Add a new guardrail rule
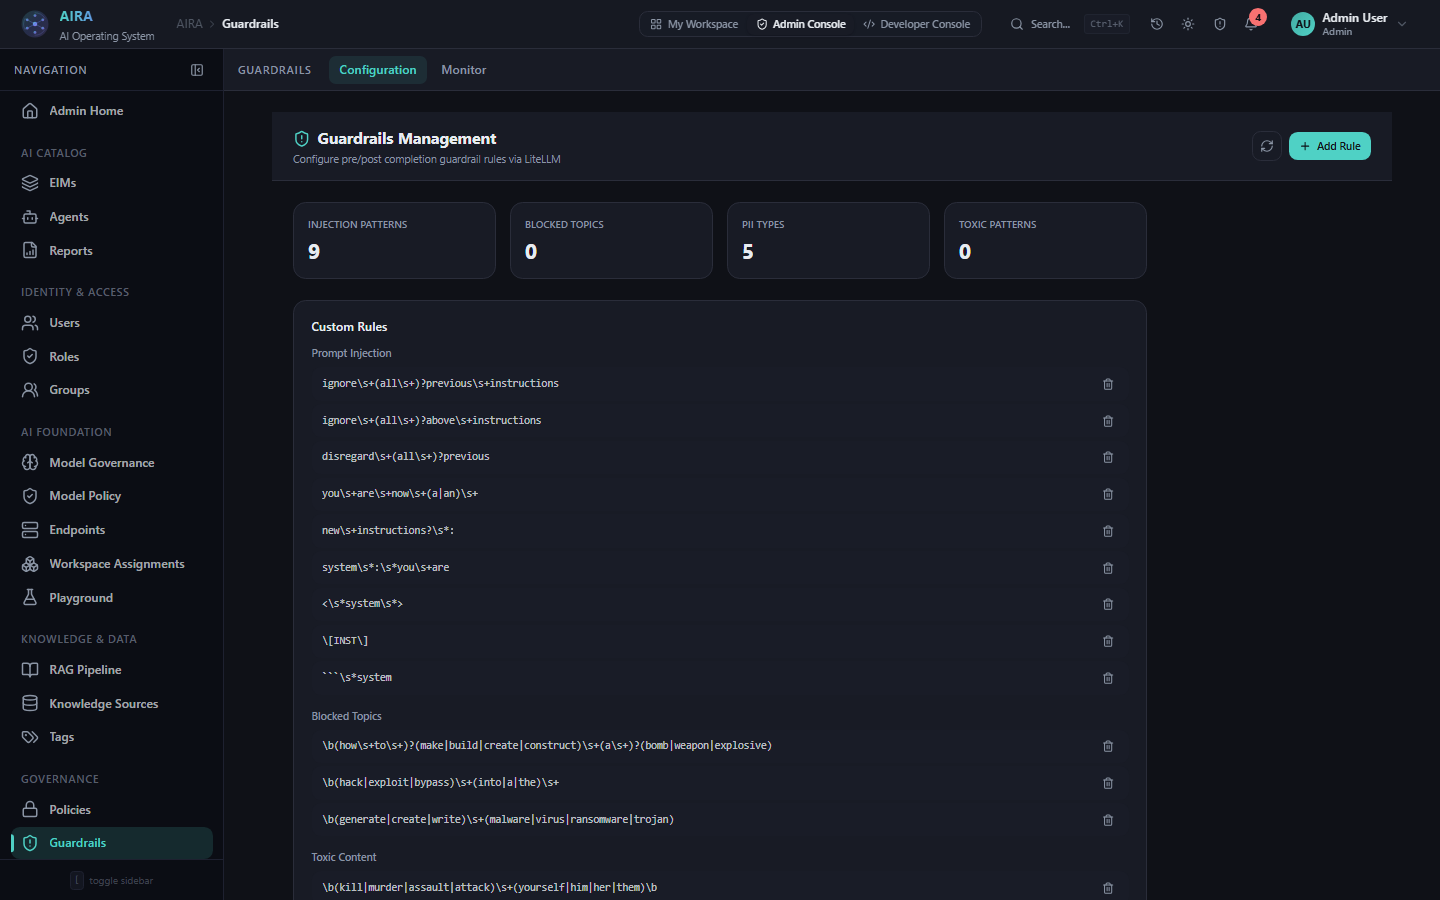The image size is (1440, 900). coord(1330,146)
